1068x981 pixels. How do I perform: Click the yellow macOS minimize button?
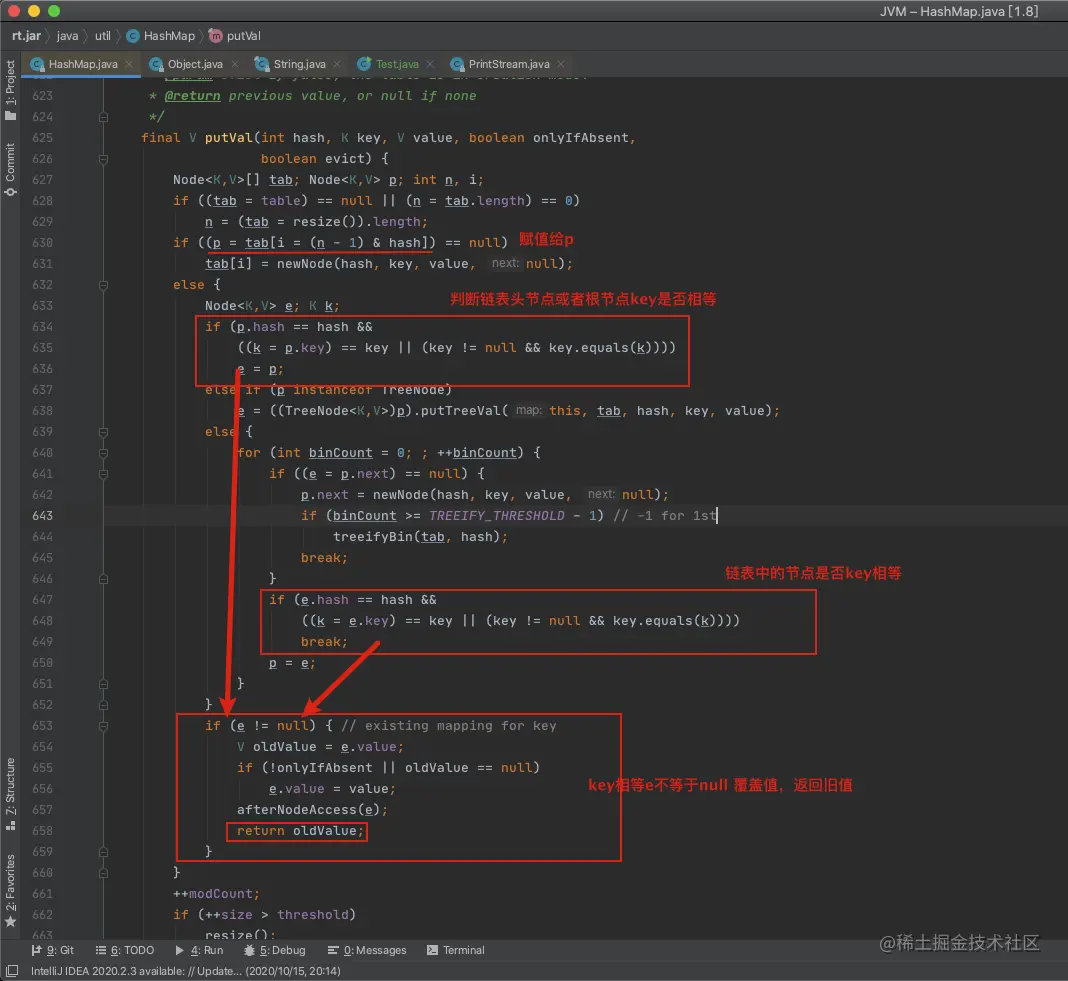pyautogui.click(x=34, y=11)
